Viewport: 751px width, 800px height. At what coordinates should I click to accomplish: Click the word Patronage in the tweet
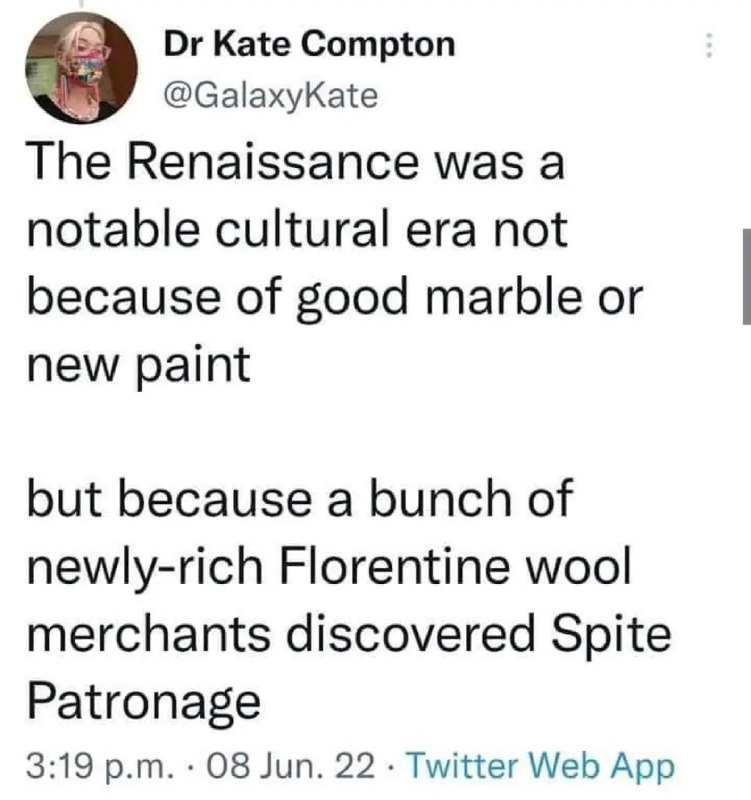click(x=144, y=703)
